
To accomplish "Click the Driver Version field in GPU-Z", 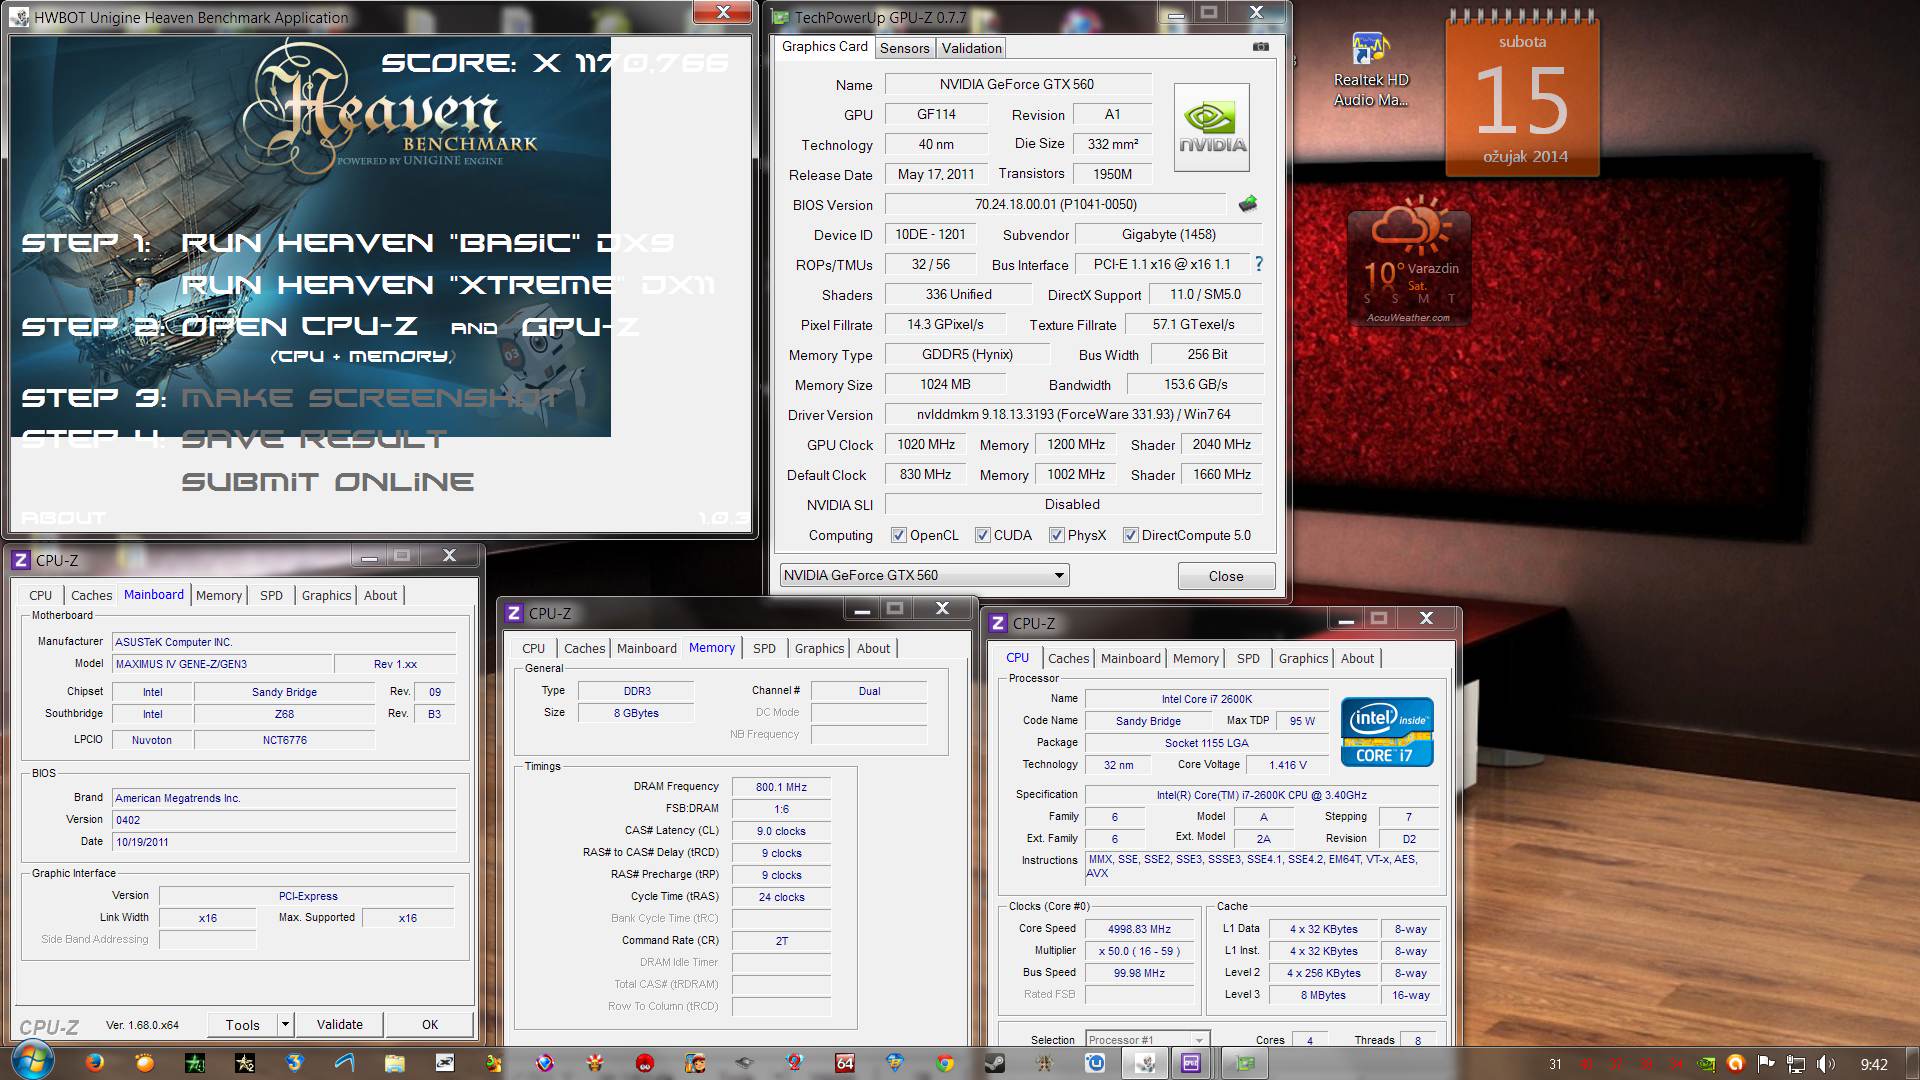I will [1073, 414].
